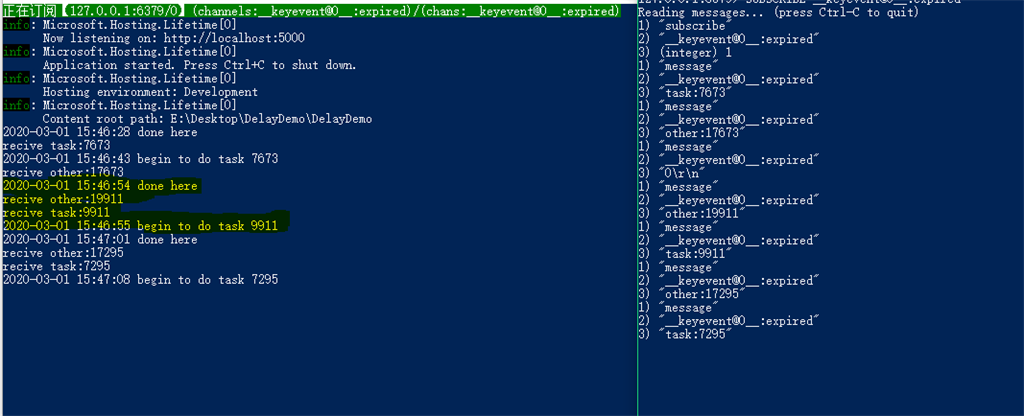The image size is (1024, 416).
Task: Click "begin to do task 7295" line
Action: click(x=140, y=279)
